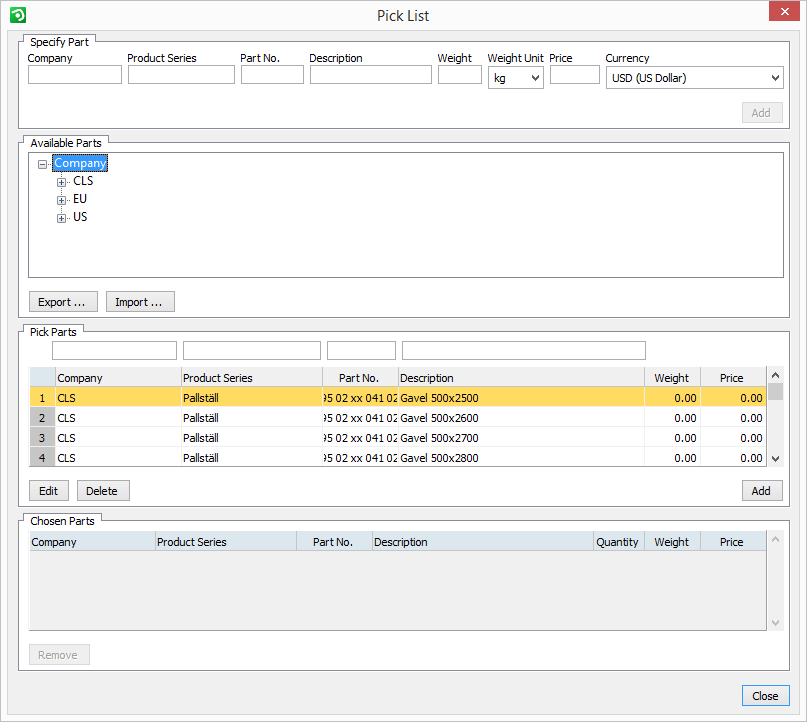Image resolution: width=807 pixels, height=722 pixels.
Task: Expand the EU tree node
Action: pyautogui.click(x=62, y=200)
